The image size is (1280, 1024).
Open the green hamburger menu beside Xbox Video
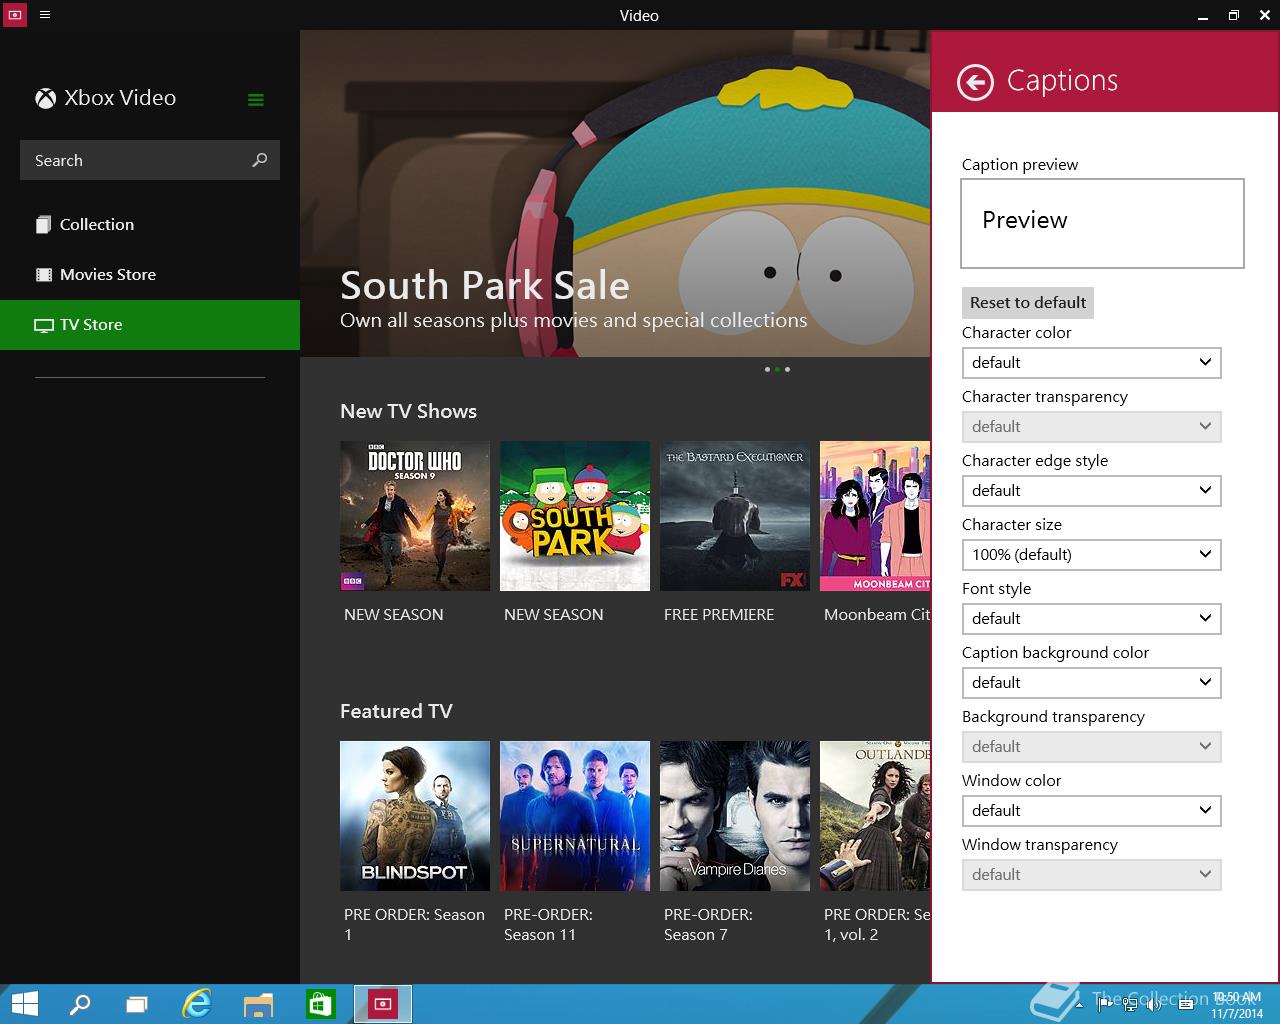pyautogui.click(x=256, y=99)
